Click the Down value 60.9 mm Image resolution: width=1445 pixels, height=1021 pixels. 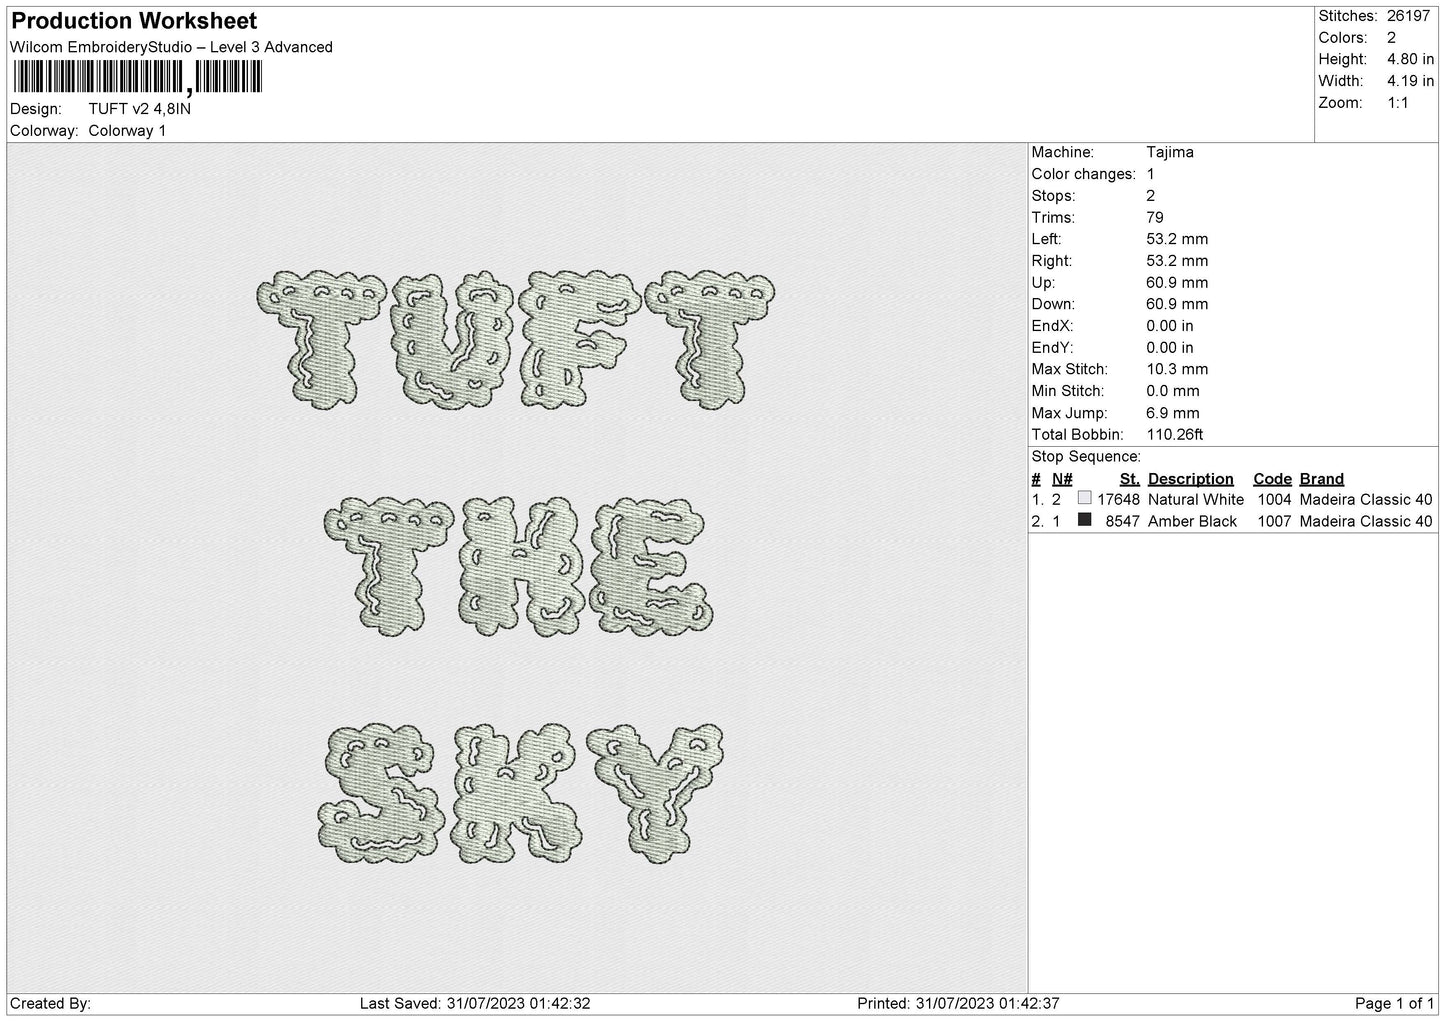tap(1177, 304)
